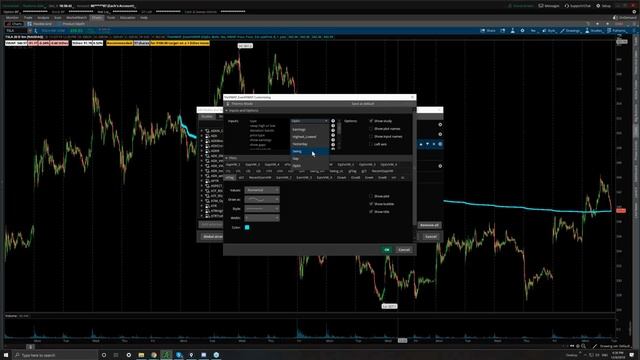
Task: Click Cancel in the customizing dialog
Action: (404, 249)
